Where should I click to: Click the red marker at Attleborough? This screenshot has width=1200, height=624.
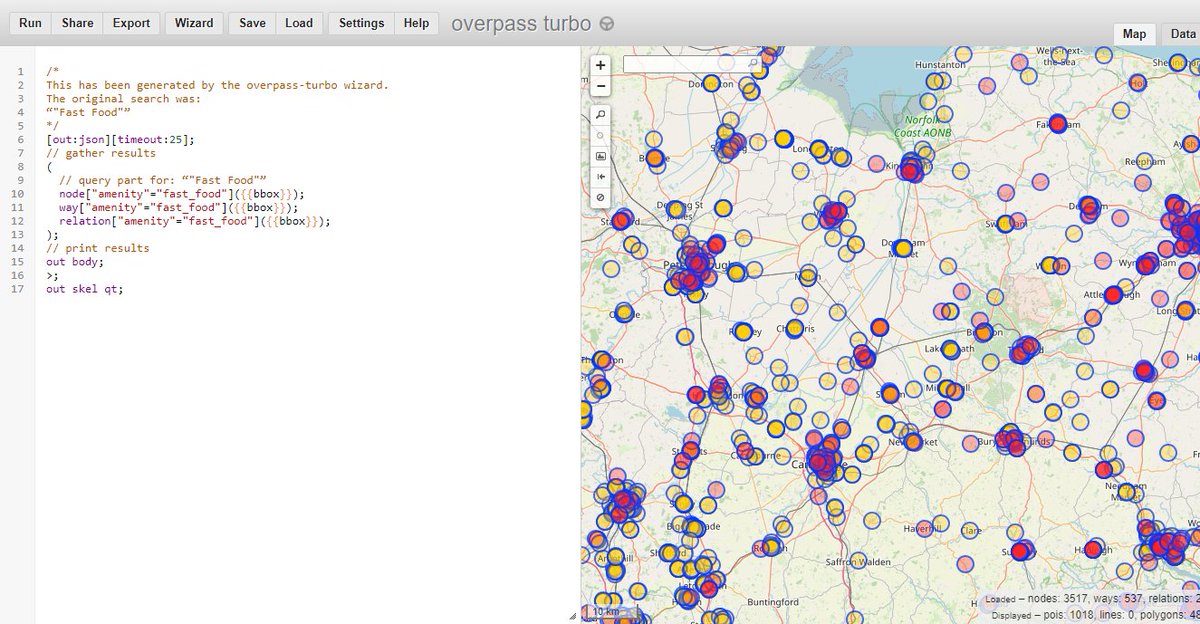(x=1113, y=295)
